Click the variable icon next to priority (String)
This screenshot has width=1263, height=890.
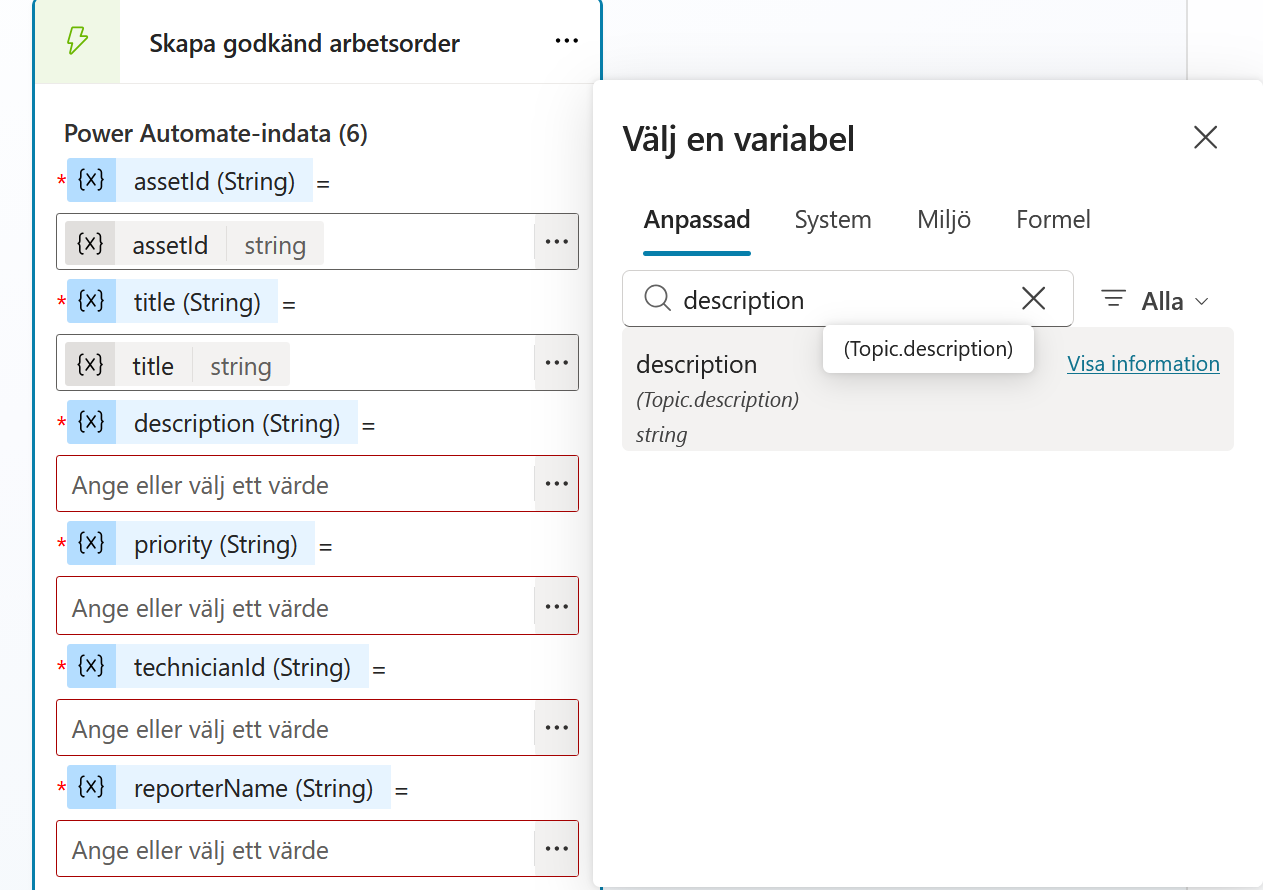[91, 543]
